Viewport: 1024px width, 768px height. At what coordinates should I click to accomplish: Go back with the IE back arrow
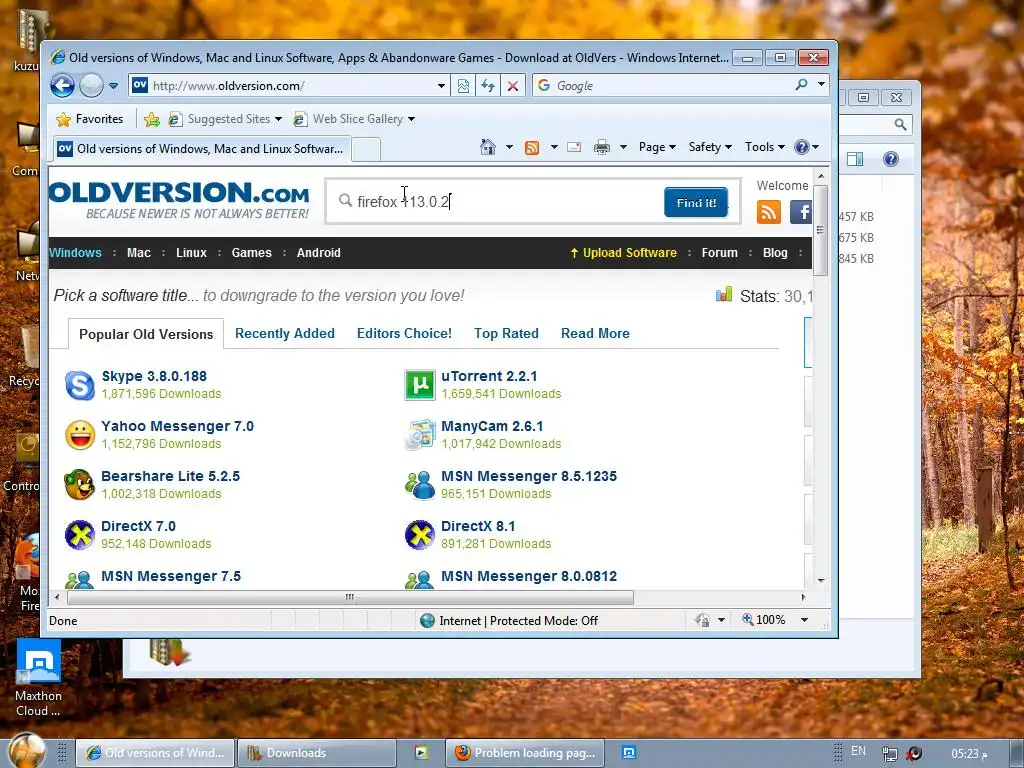tap(63, 86)
